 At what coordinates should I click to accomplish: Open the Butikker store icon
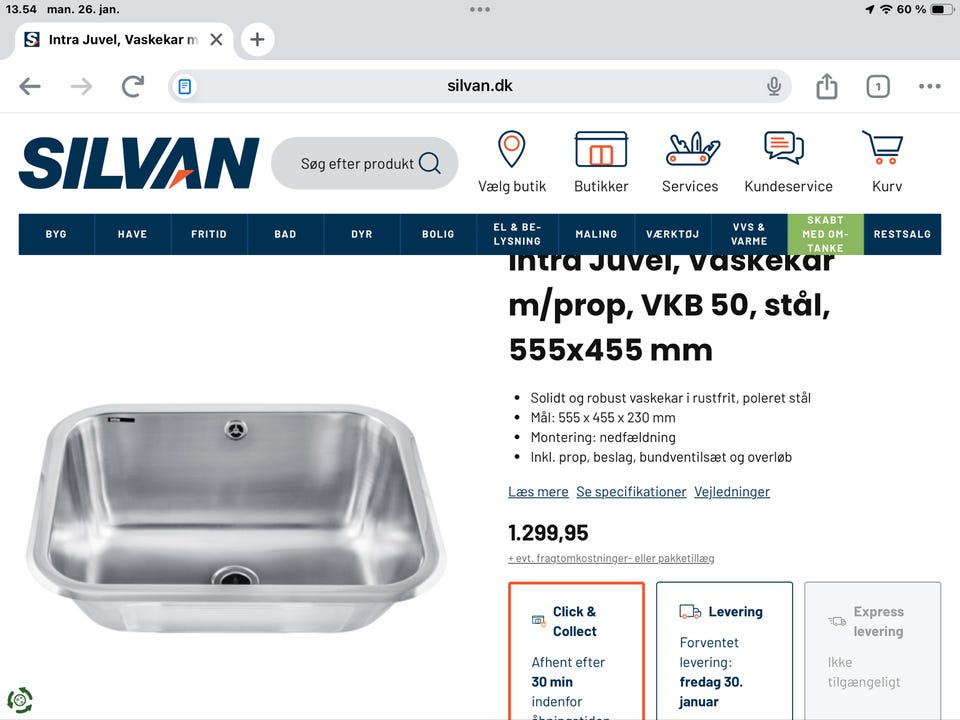pyautogui.click(x=601, y=149)
